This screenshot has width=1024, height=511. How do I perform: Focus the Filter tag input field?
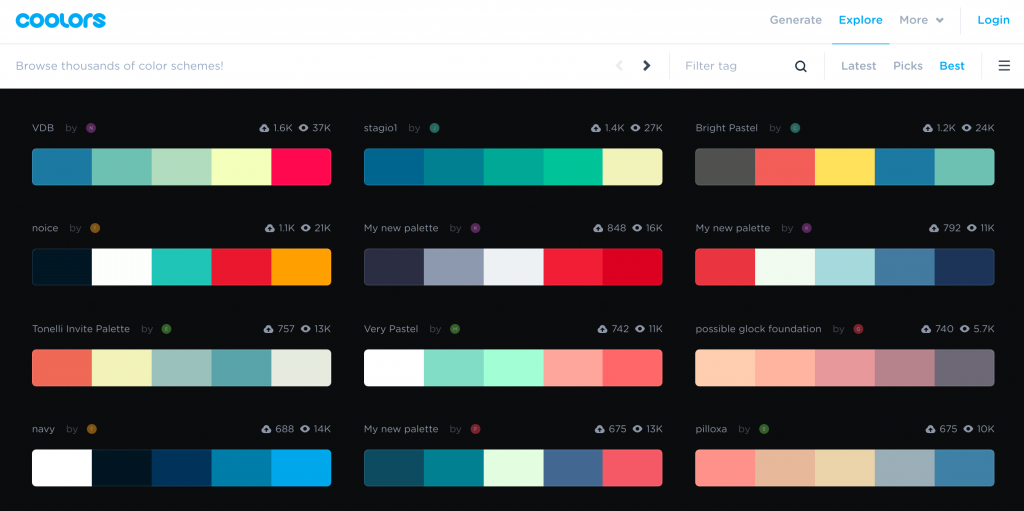click(x=735, y=66)
